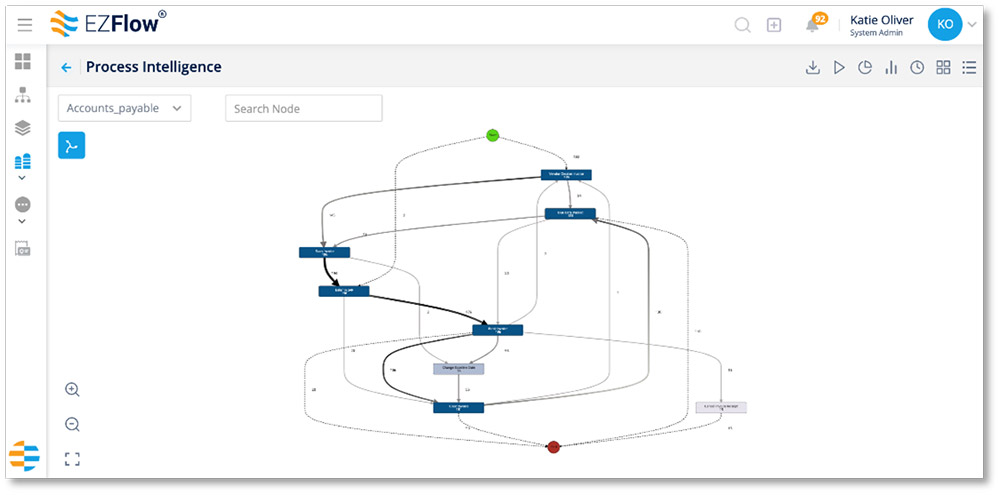Download the process map

click(x=812, y=68)
